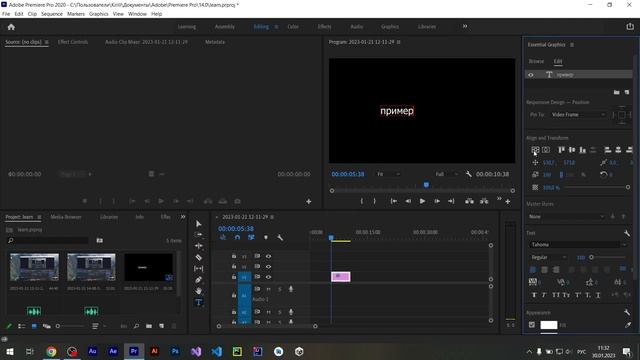640x360 pixels.
Task: Select the Track Select Forward tool
Action: (x=198, y=235)
